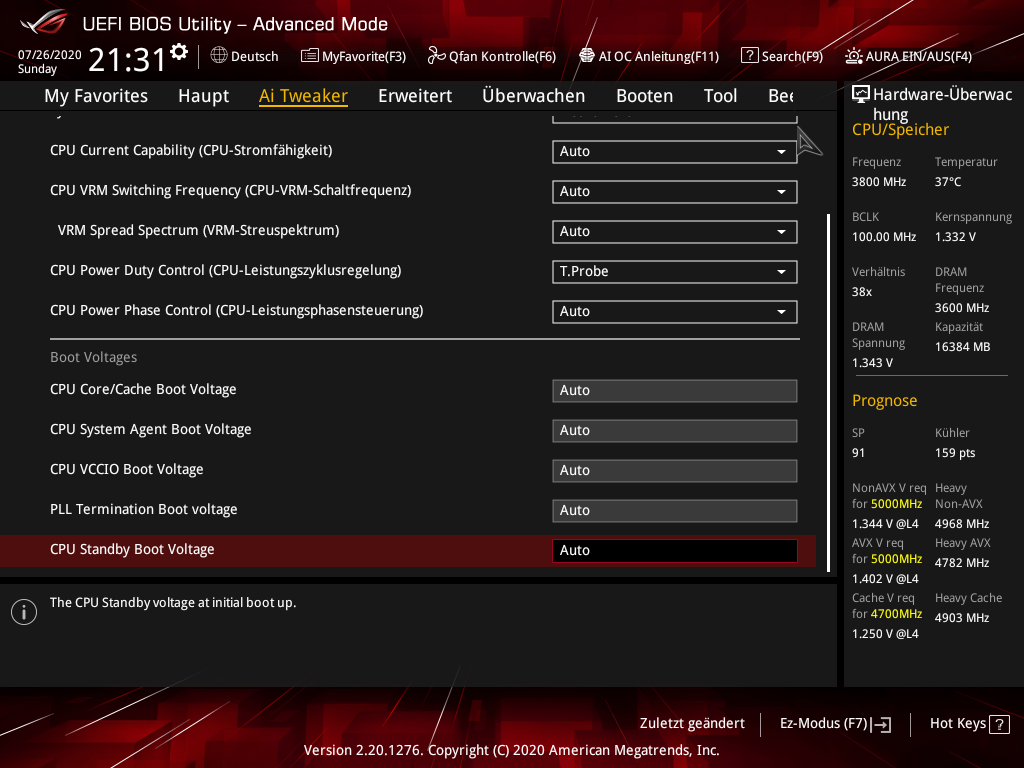Click the CPU/Speicher heading
Image resolution: width=1024 pixels, height=768 pixels.
900,130
